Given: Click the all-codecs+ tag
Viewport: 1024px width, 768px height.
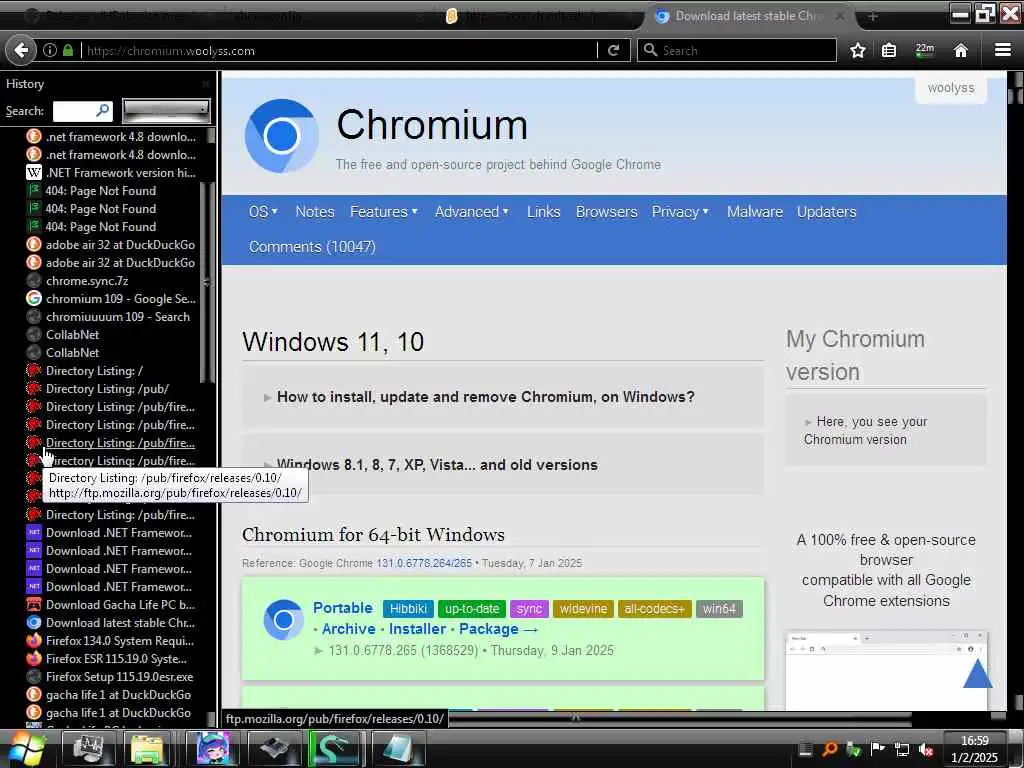Looking at the screenshot, I should (654, 609).
